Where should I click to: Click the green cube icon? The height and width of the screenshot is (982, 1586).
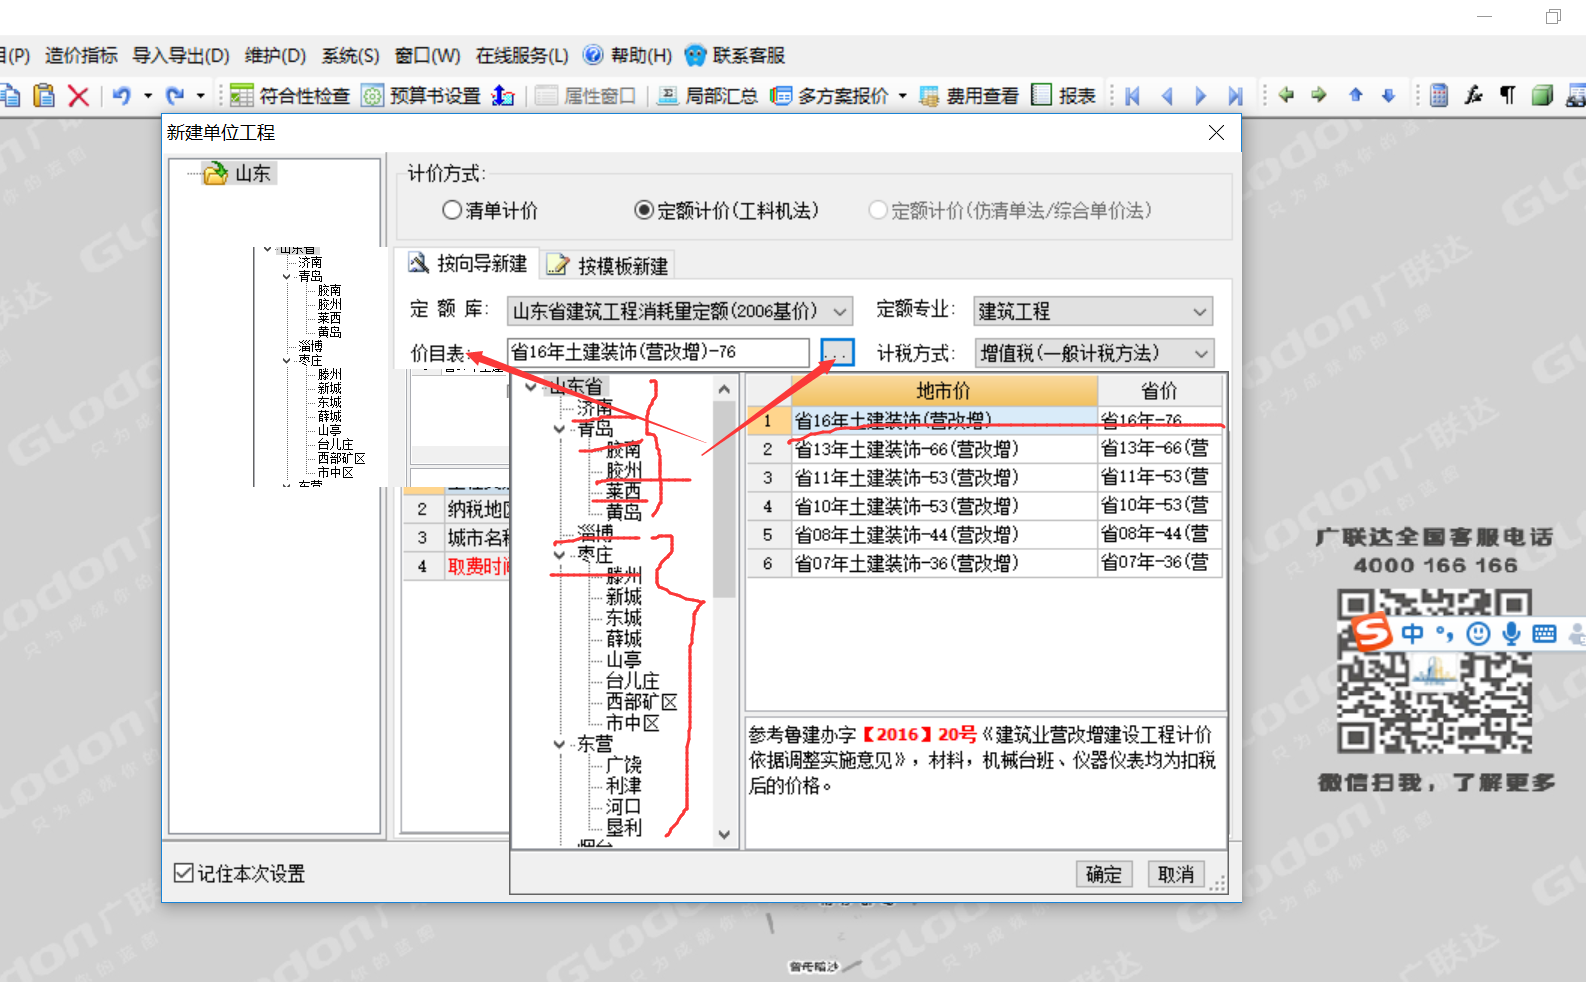pyautogui.click(x=1542, y=96)
